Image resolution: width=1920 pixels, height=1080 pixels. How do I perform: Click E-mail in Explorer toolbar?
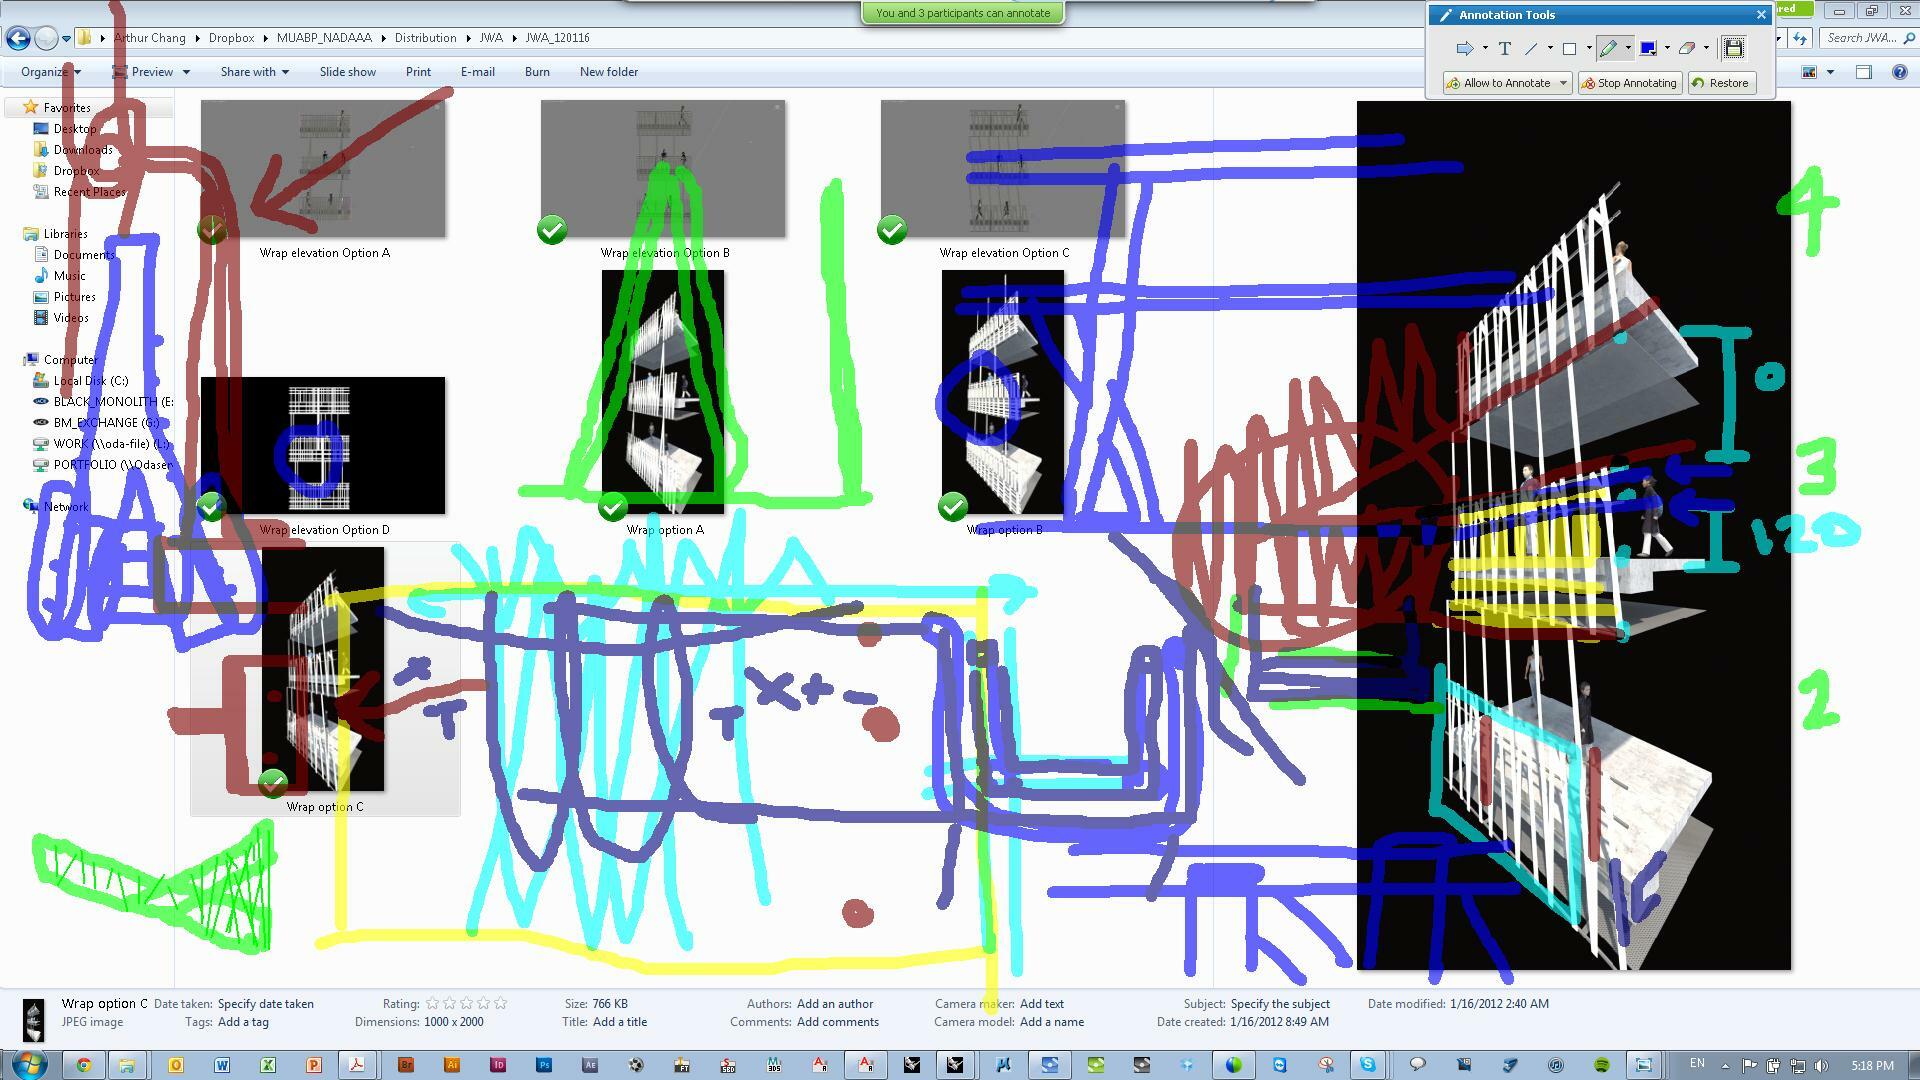tap(477, 72)
